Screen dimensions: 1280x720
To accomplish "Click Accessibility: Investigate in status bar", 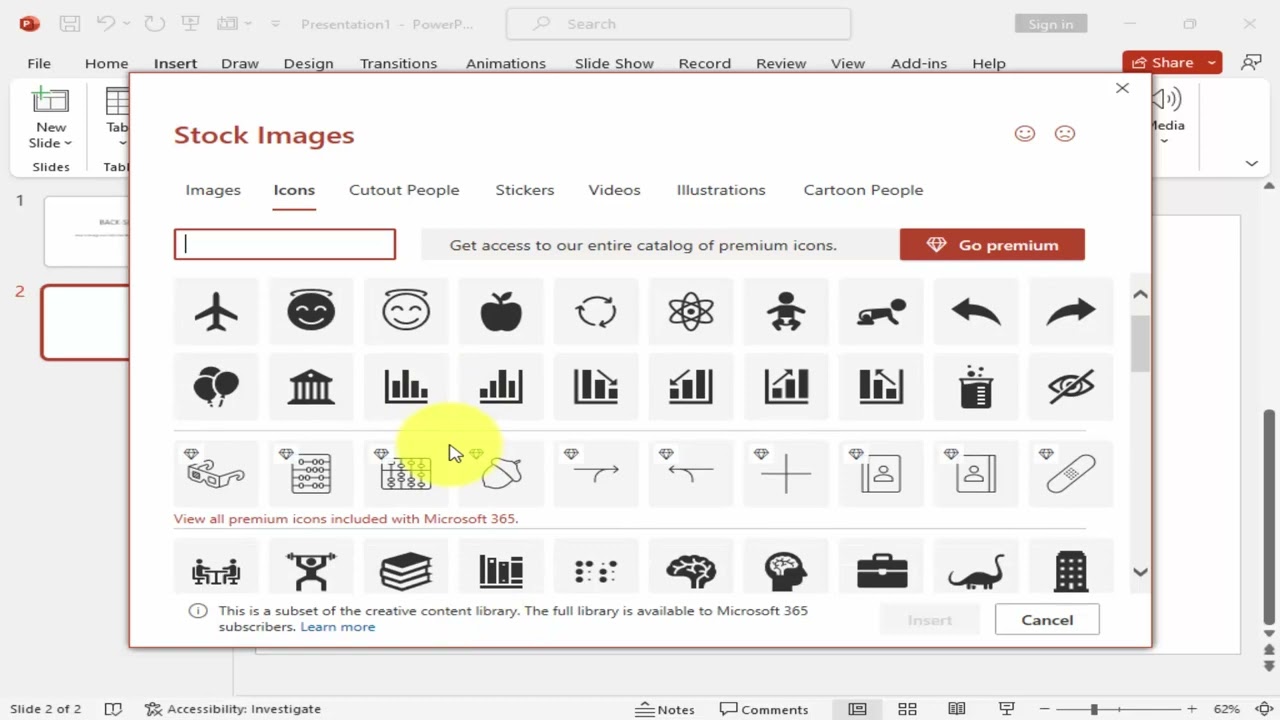I will [233, 709].
